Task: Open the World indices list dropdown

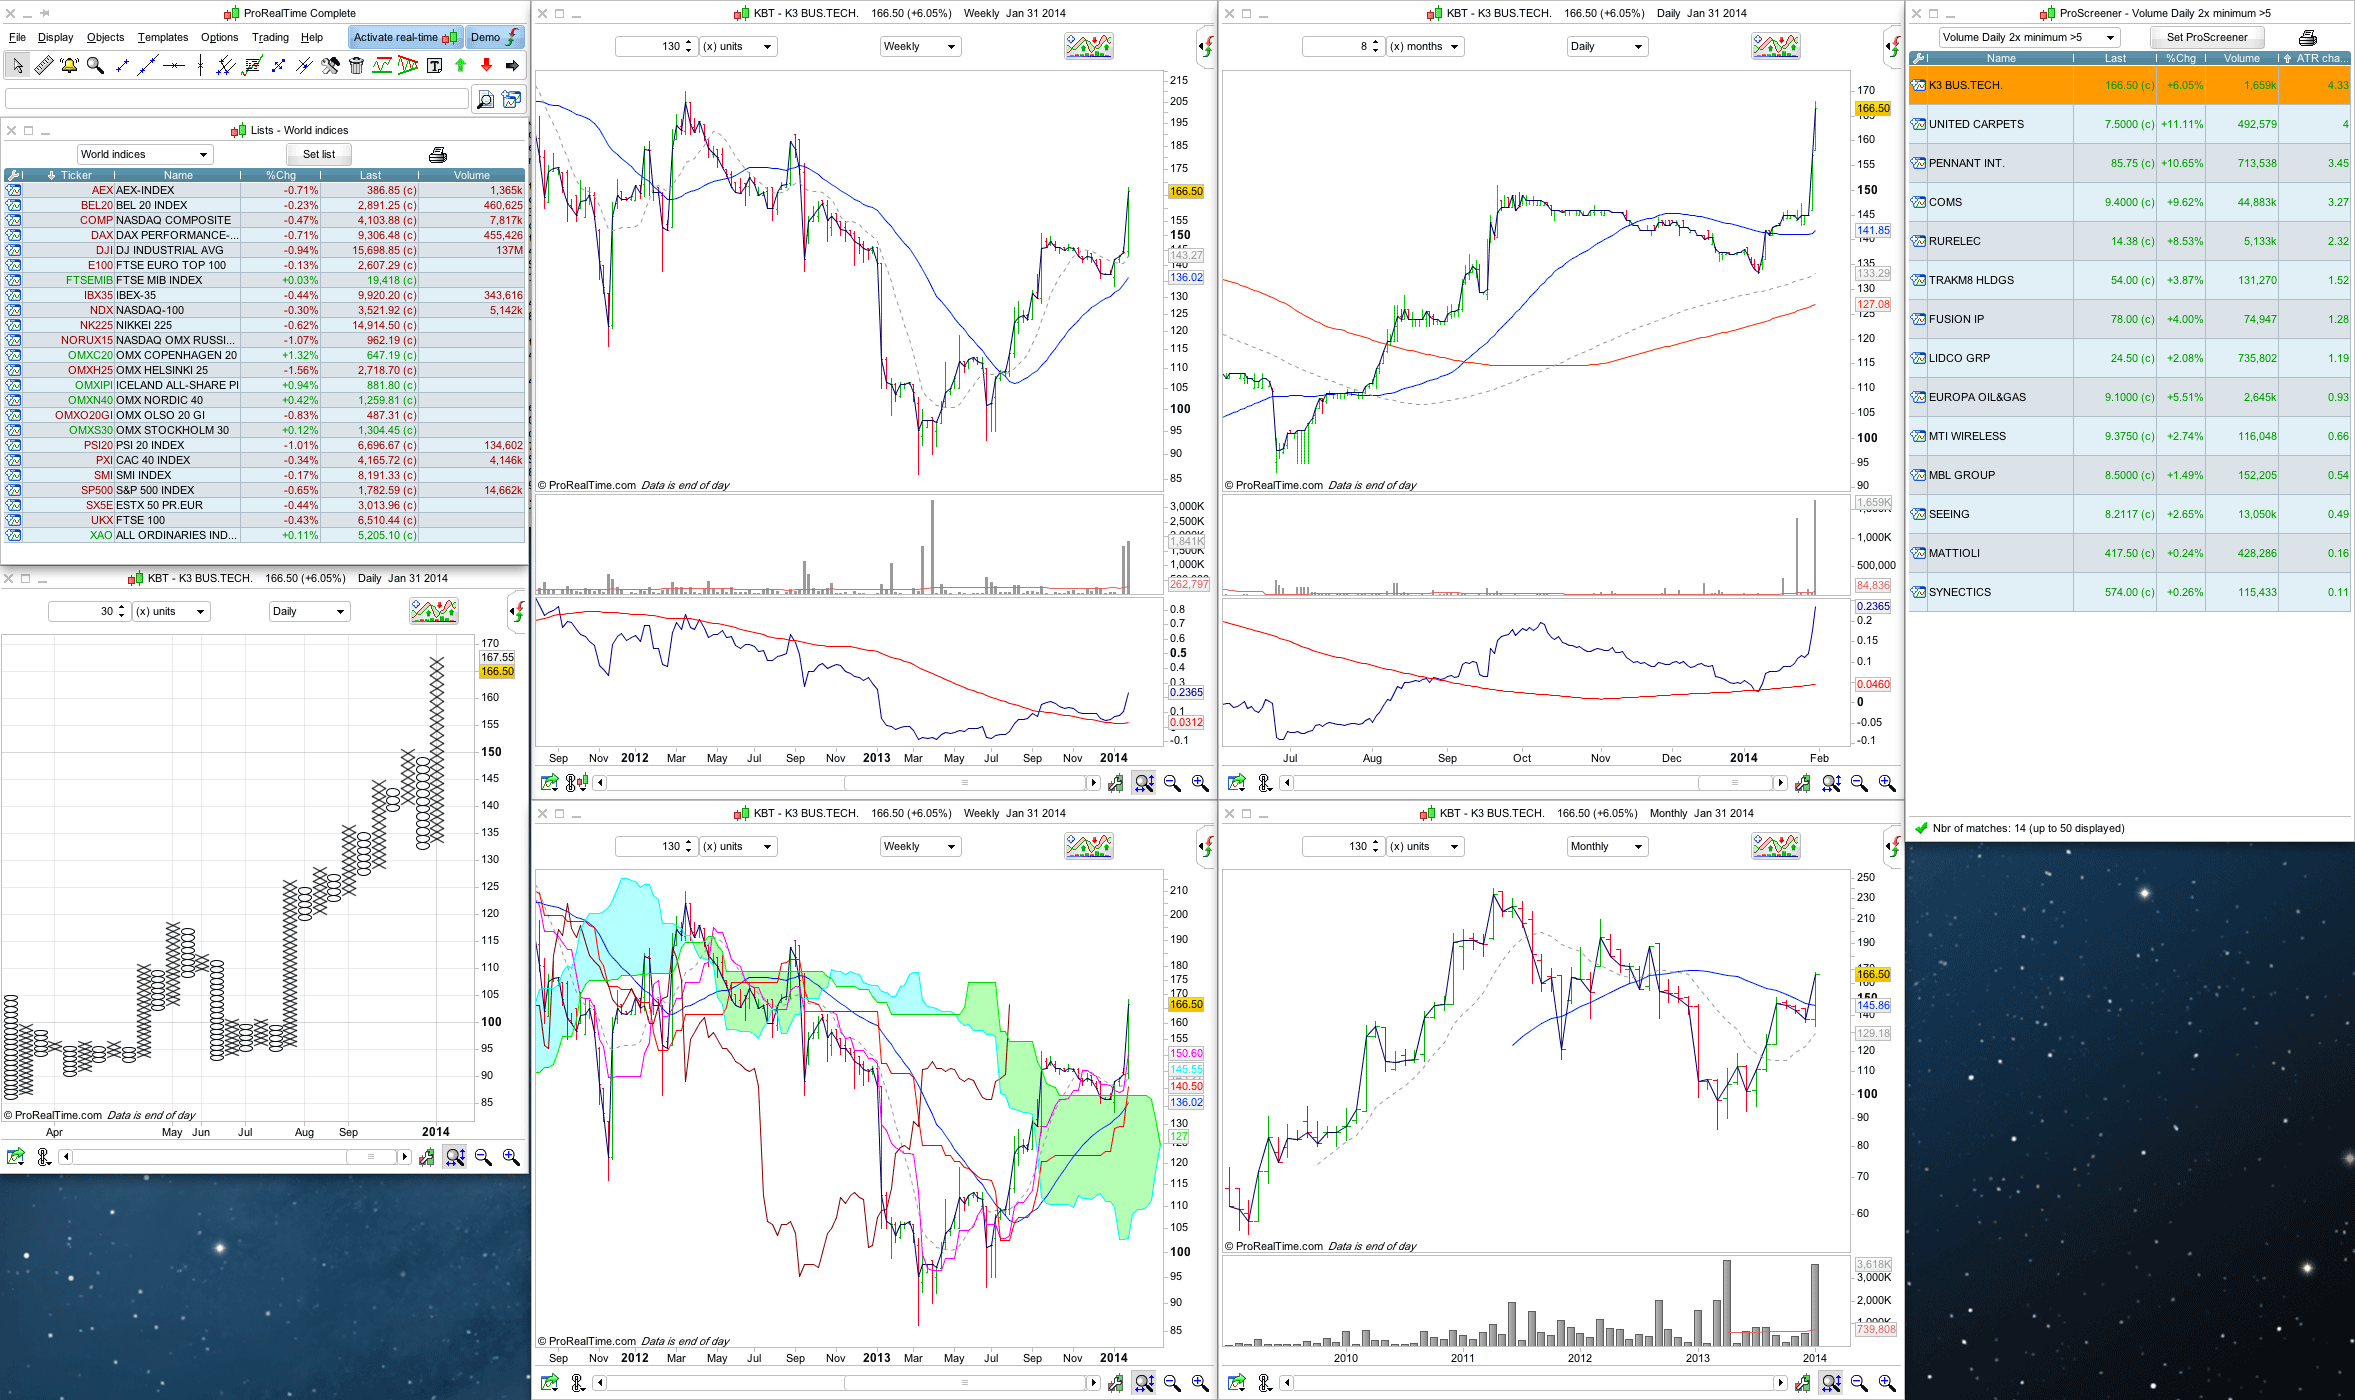Action: [145, 154]
